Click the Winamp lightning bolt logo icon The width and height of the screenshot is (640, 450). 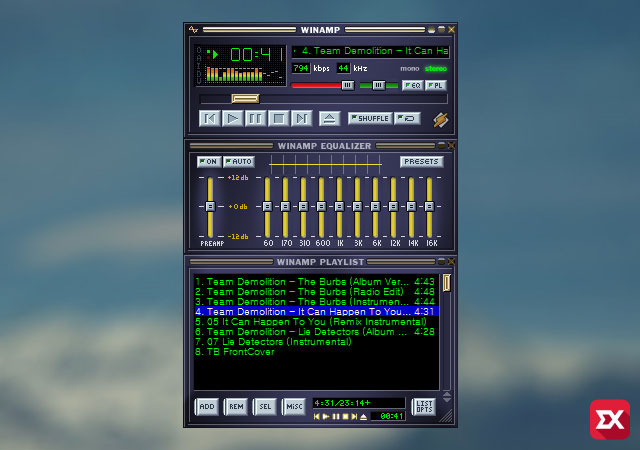point(441,119)
